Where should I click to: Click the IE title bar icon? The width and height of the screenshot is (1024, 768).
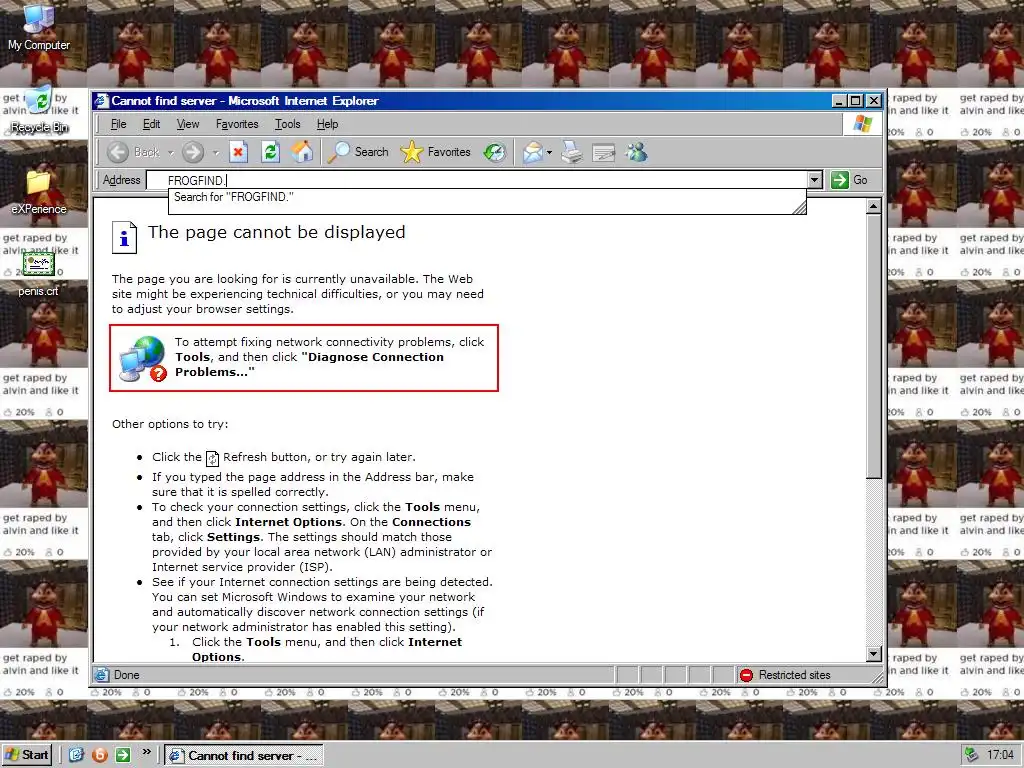[101, 101]
